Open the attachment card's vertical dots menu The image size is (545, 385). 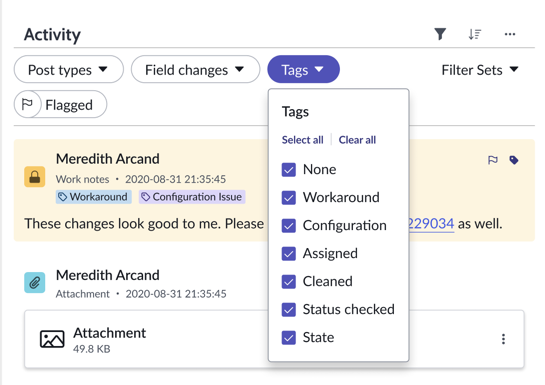click(x=503, y=339)
